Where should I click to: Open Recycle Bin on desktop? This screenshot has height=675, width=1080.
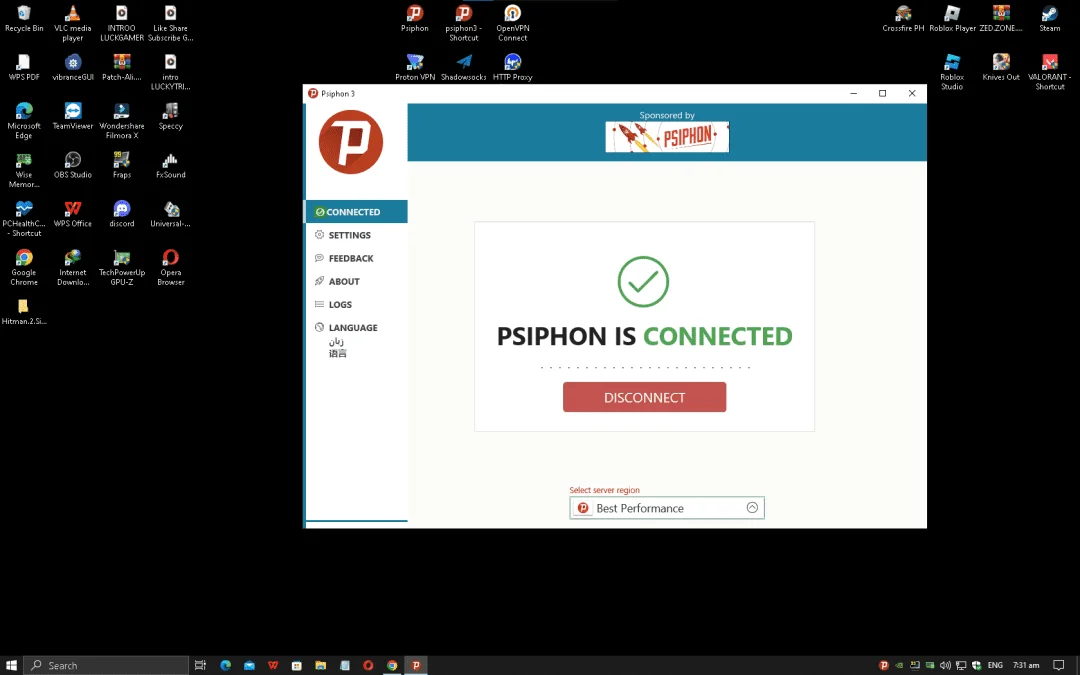click(24, 19)
